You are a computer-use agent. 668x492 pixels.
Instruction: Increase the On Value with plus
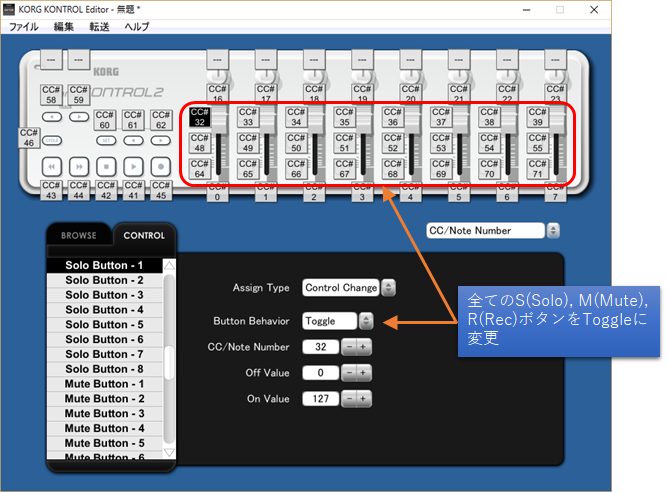pos(364,399)
